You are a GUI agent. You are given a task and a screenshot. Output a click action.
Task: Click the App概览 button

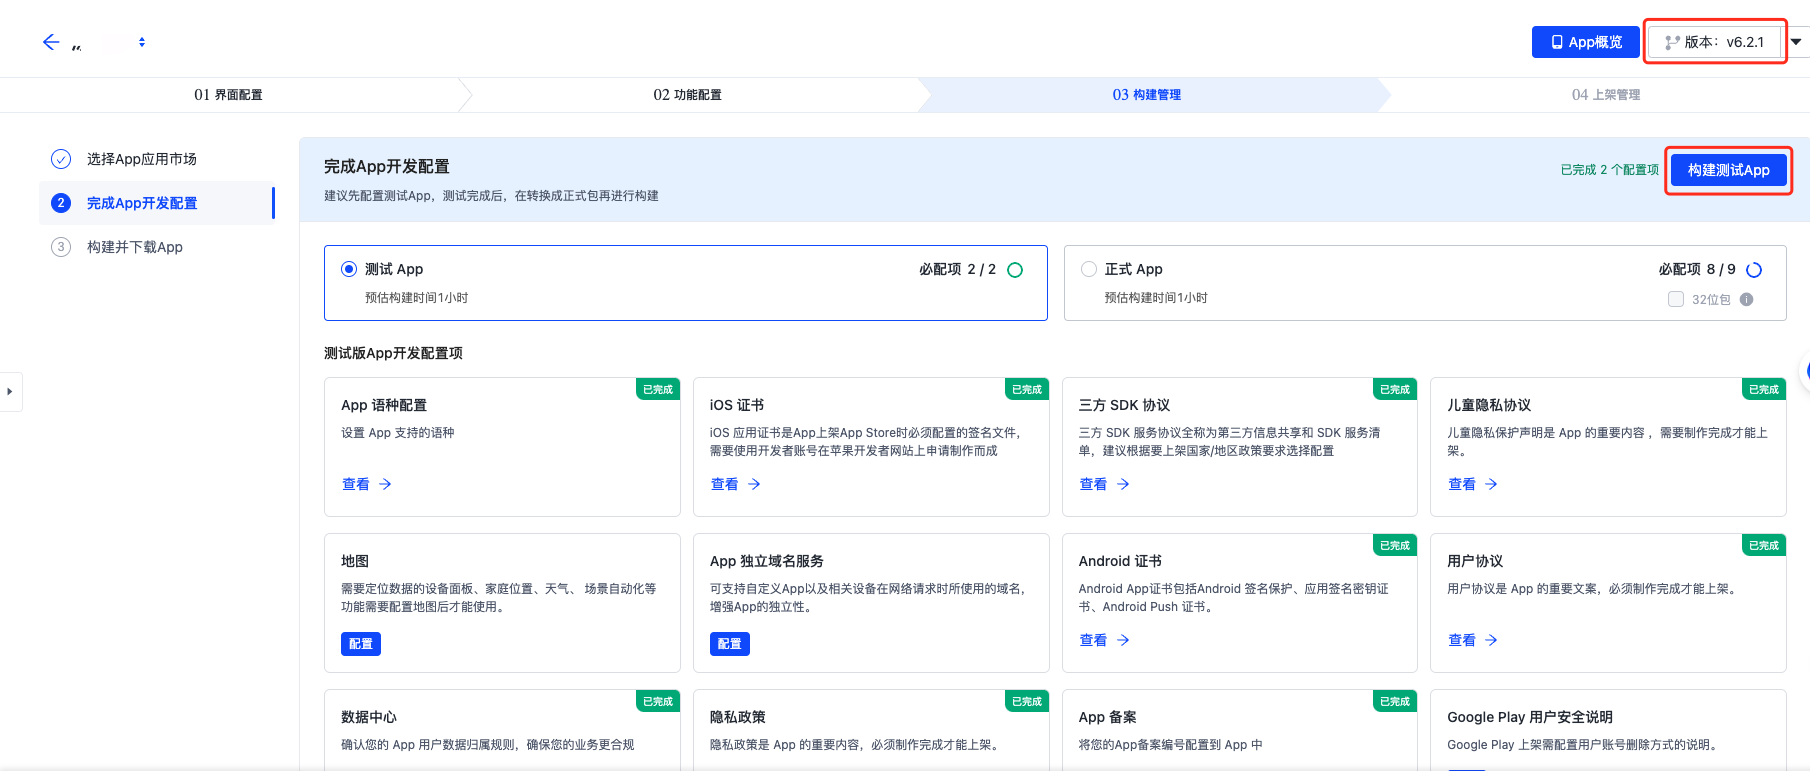[1586, 42]
